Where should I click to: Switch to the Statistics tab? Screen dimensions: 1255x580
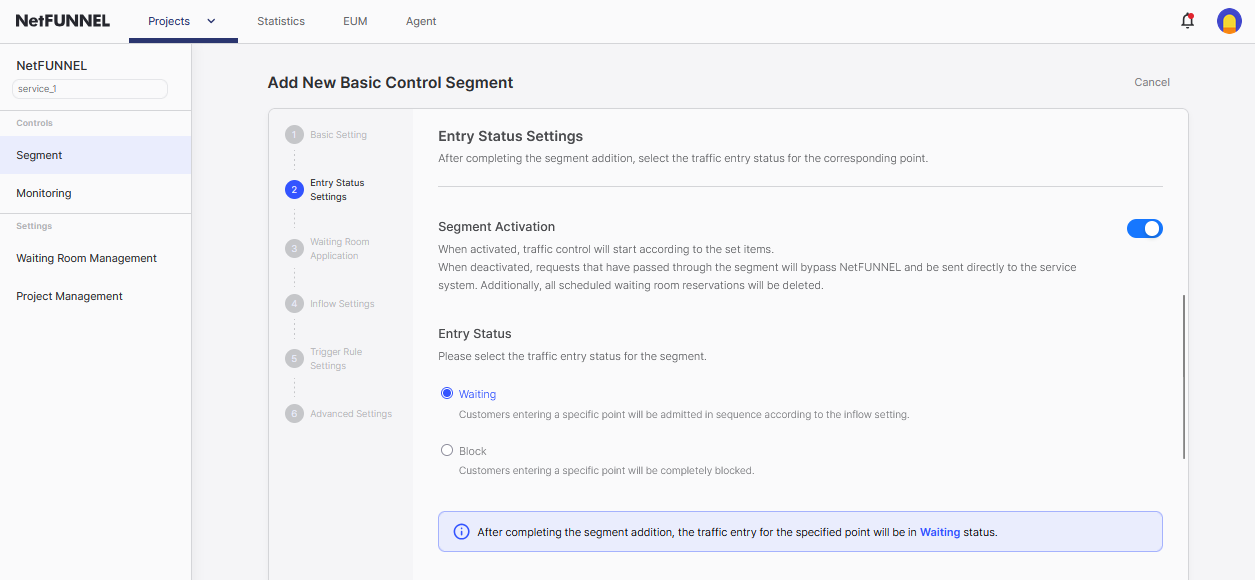[281, 20]
